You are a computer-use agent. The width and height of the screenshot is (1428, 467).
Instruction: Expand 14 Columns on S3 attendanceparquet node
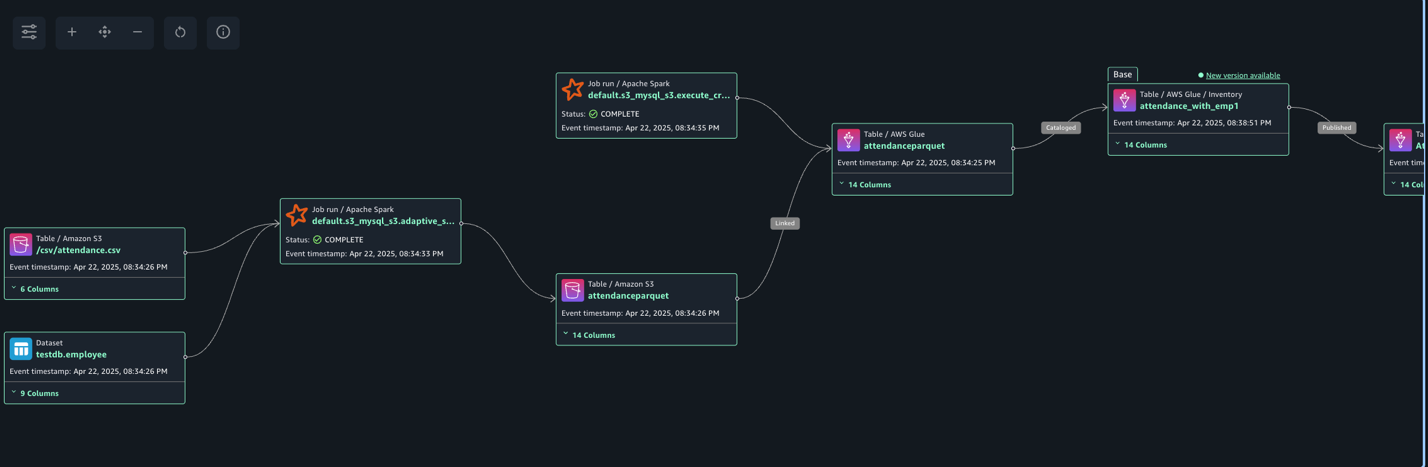click(x=589, y=335)
